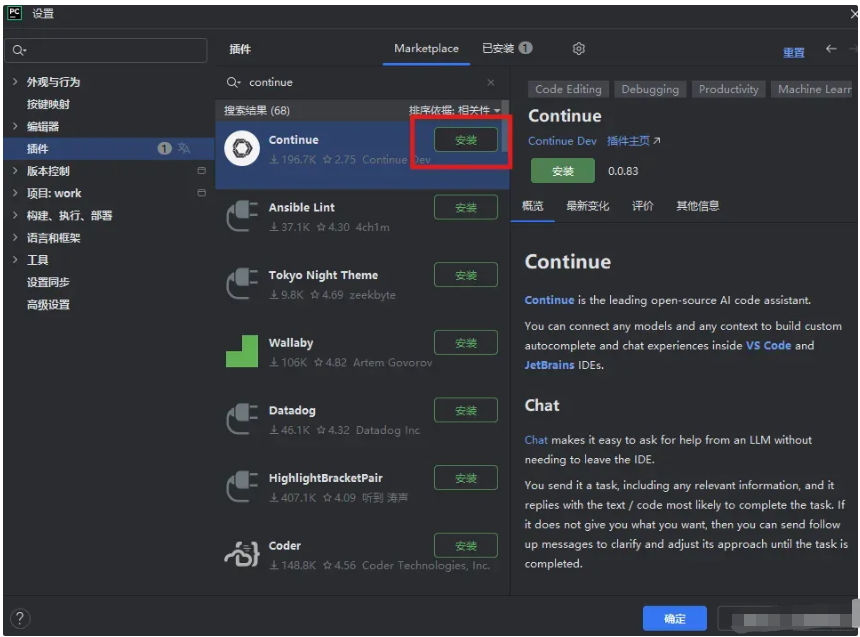This screenshot has width=860, height=637.
Task: Follow the Chat link in description
Action: 536,440
